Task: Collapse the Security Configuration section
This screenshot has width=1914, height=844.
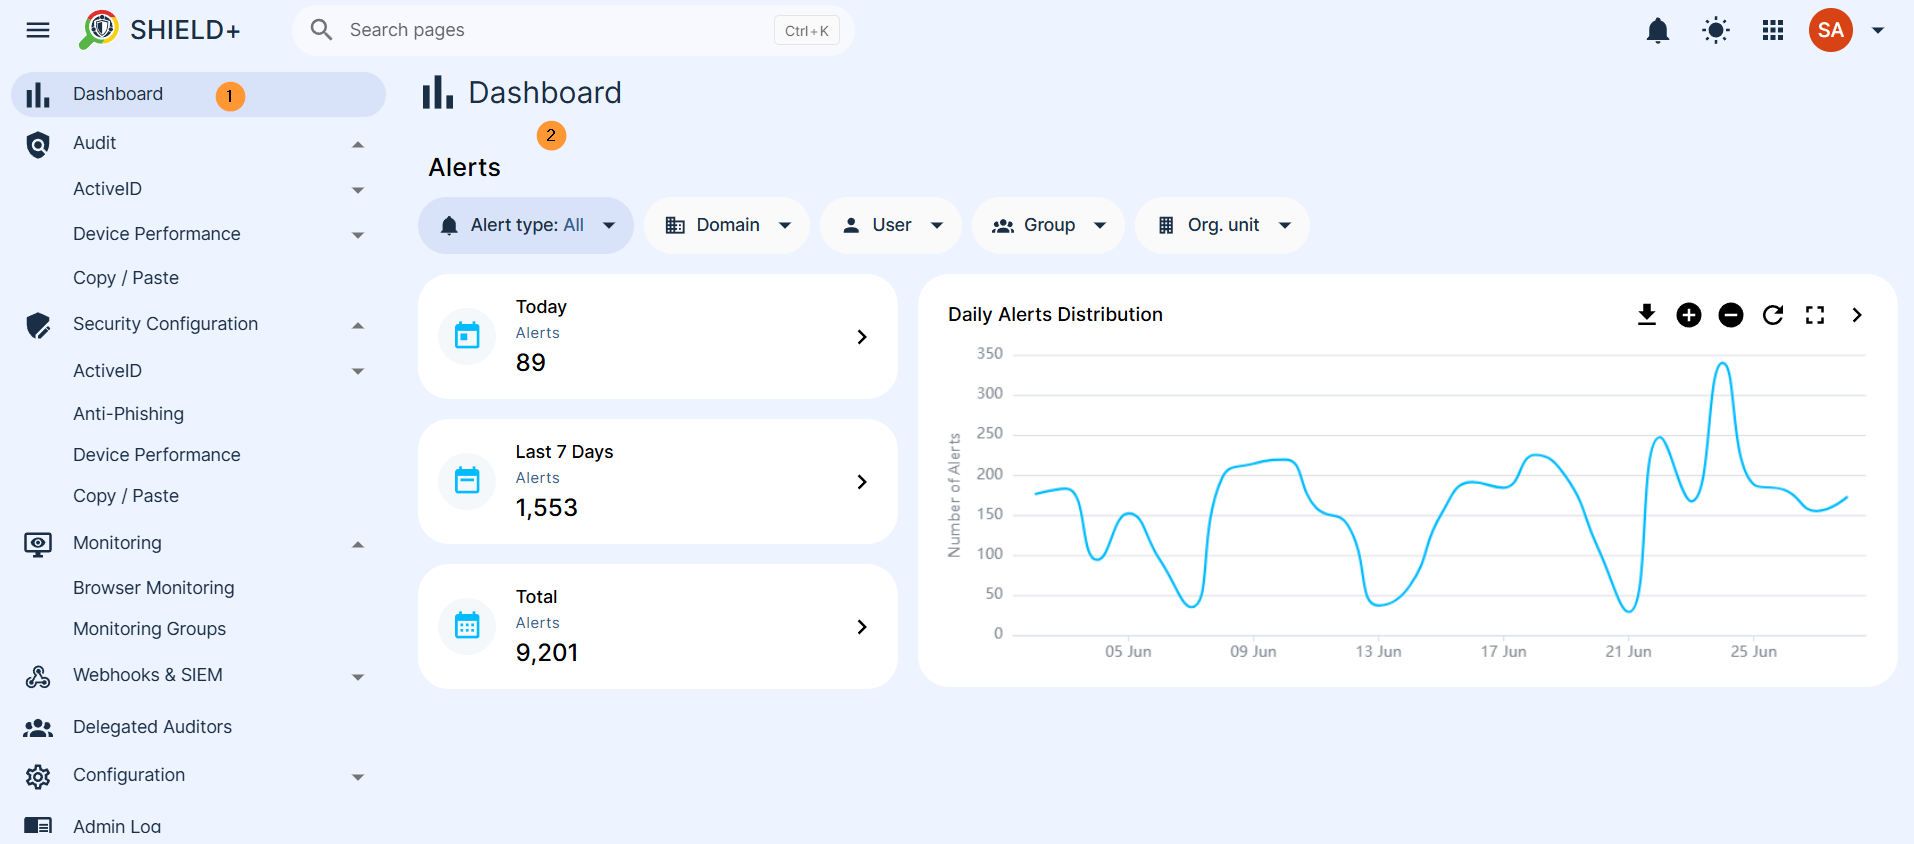Action: point(358,326)
